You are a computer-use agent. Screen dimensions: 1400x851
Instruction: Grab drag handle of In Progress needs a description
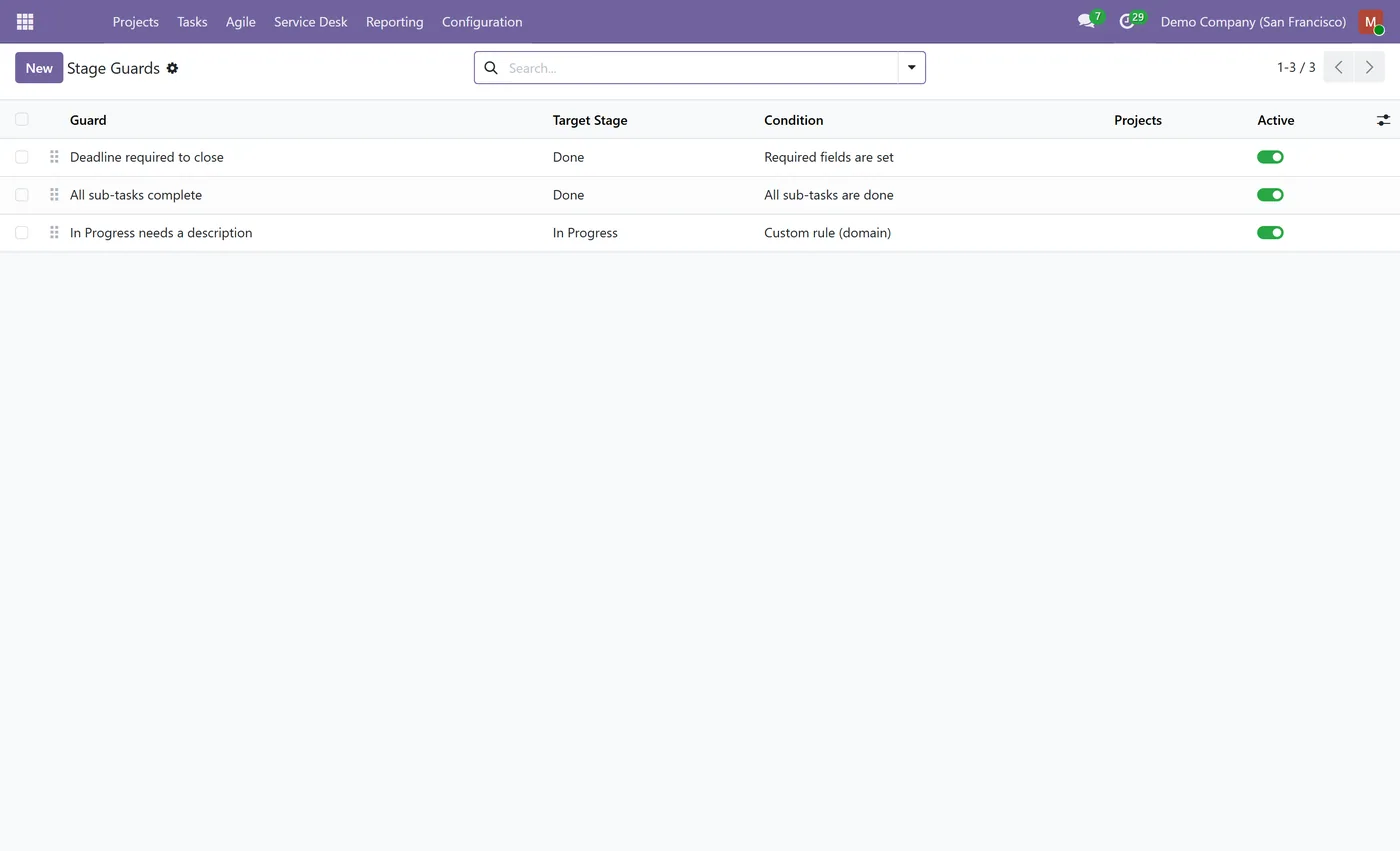point(54,233)
